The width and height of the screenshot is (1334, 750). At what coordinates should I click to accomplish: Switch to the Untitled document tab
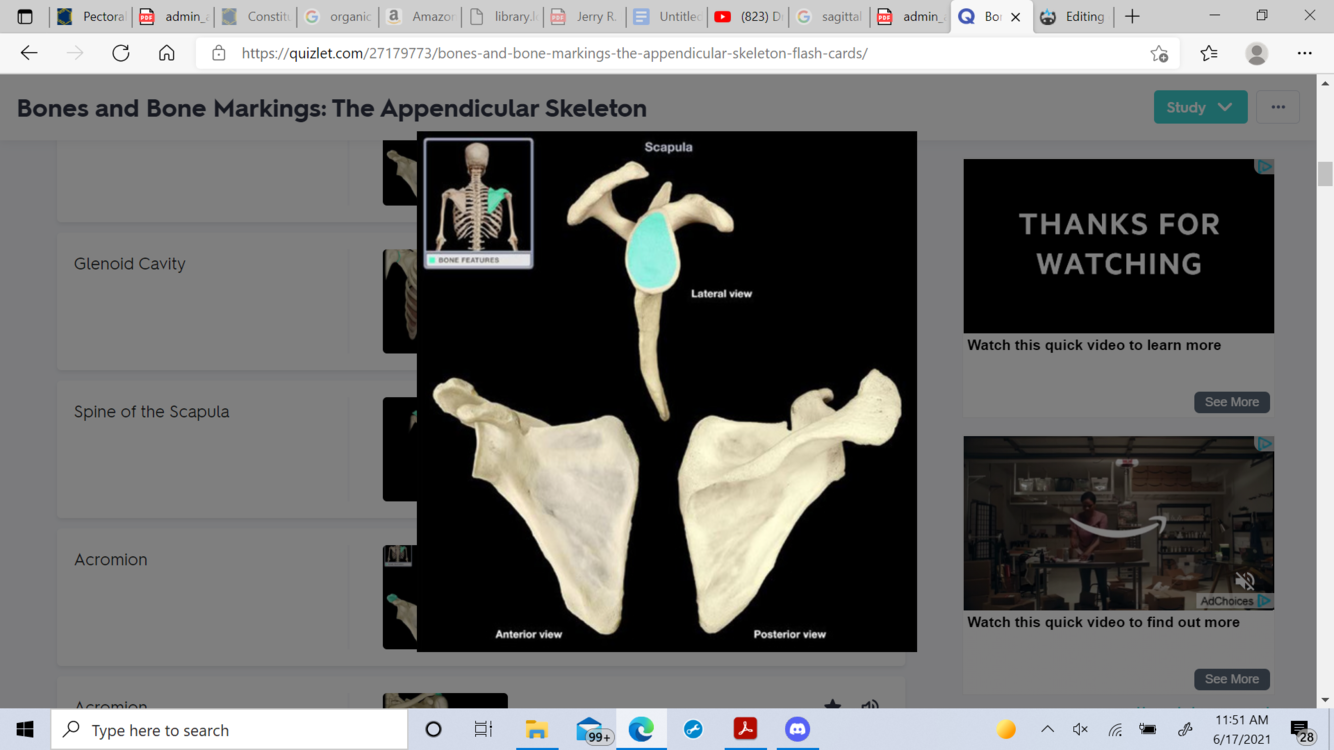[667, 16]
